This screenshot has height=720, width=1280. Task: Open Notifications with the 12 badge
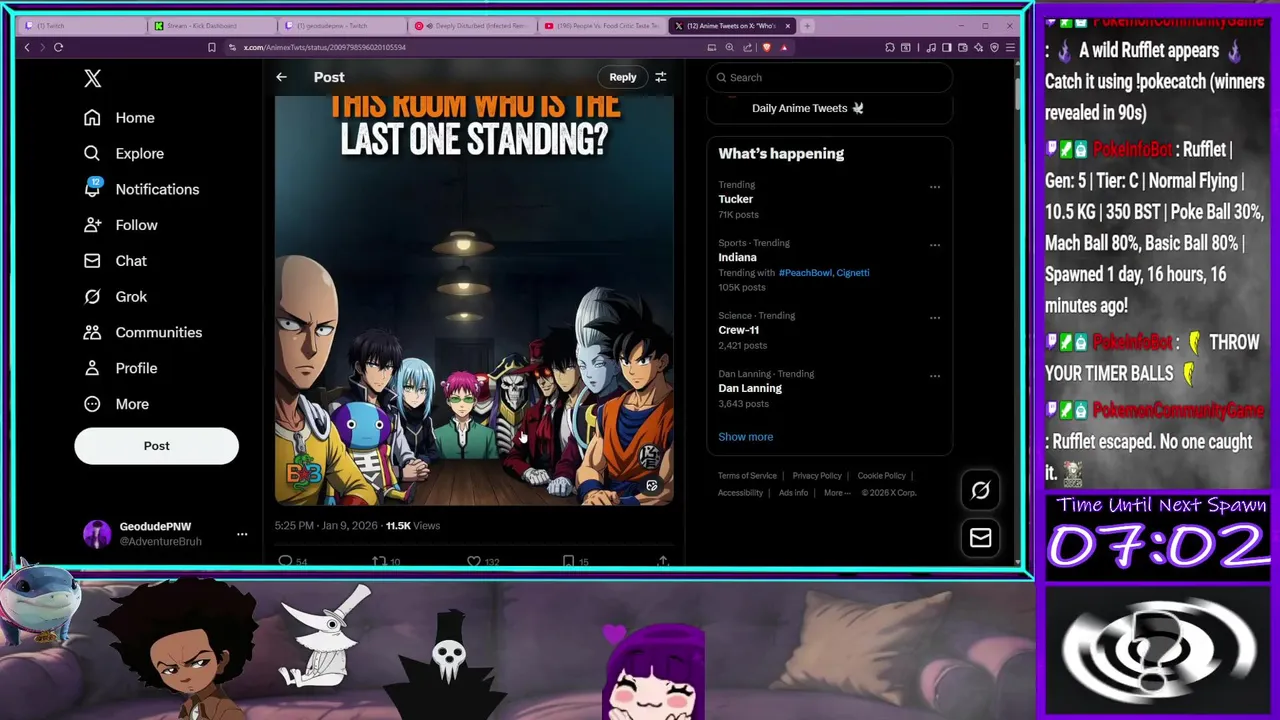(x=141, y=189)
